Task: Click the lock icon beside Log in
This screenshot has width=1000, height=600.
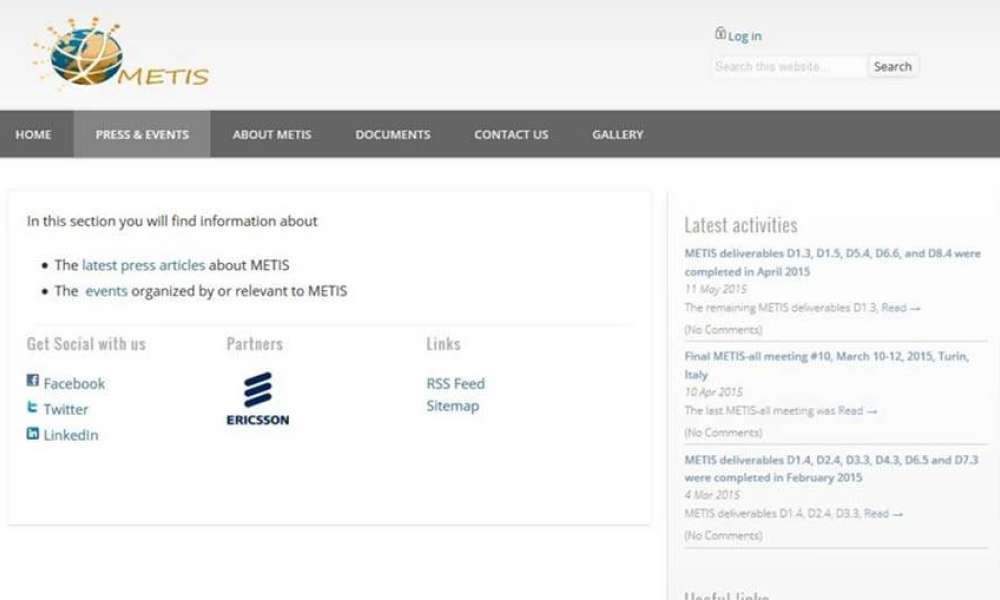Action: coord(720,34)
